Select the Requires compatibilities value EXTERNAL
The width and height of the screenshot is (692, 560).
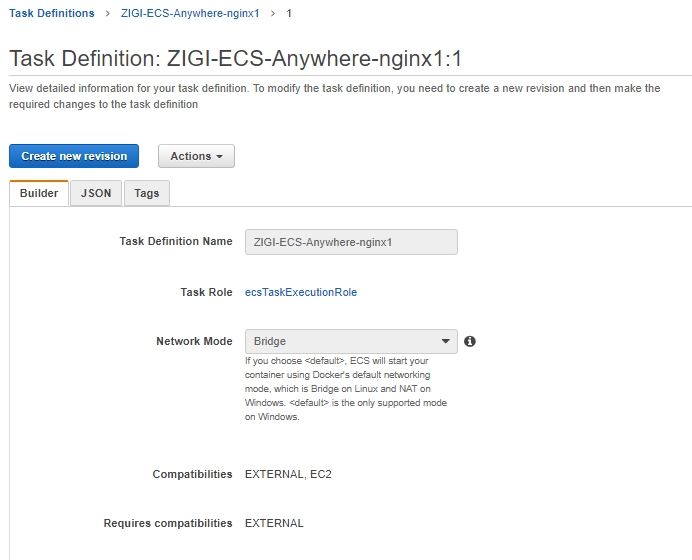click(x=274, y=523)
